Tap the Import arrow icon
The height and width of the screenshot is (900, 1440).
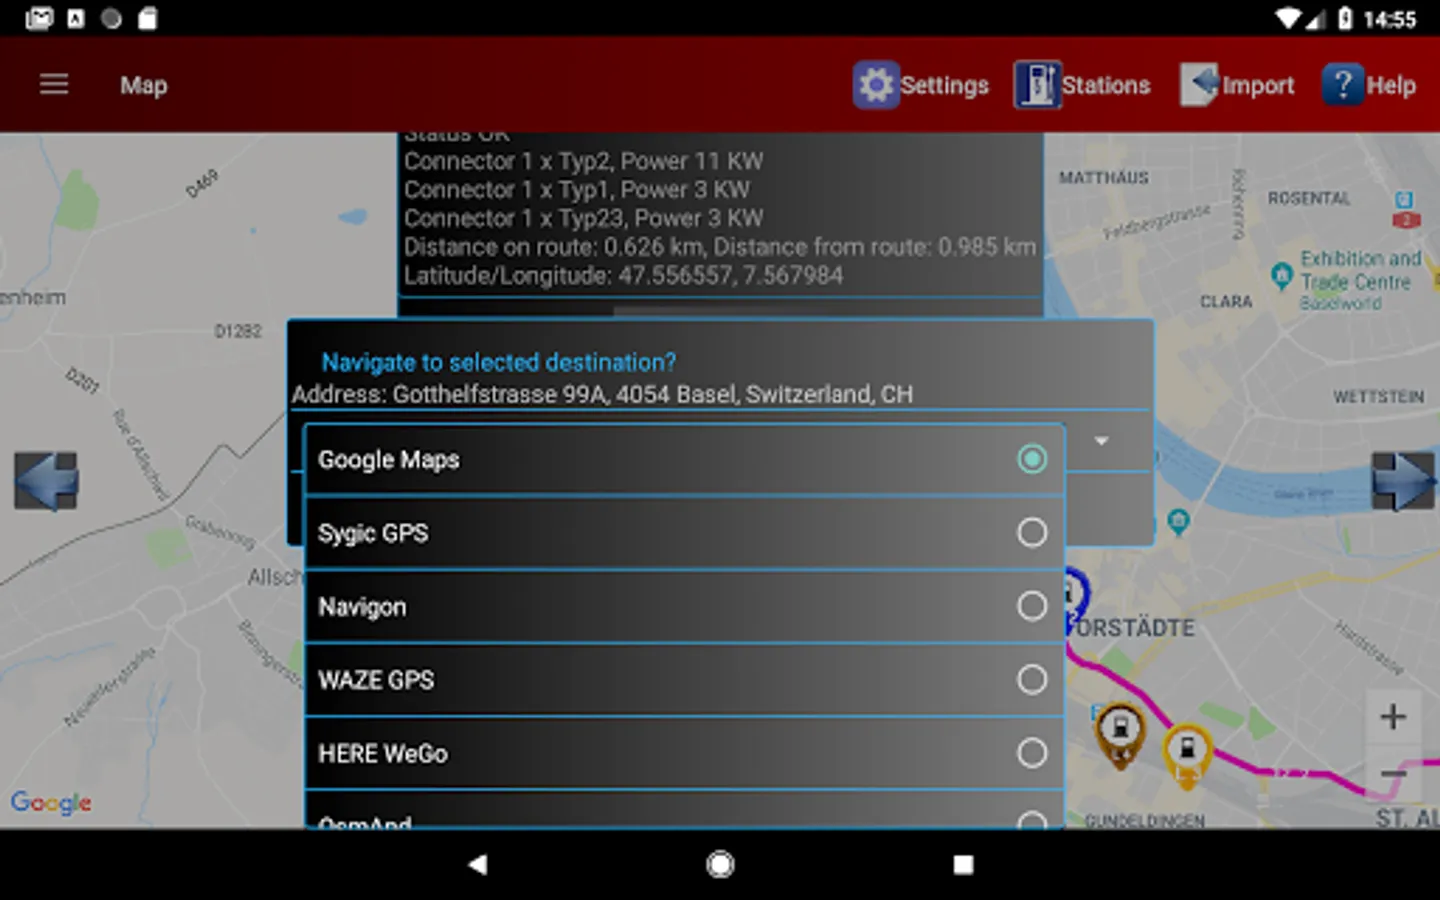coord(1199,85)
